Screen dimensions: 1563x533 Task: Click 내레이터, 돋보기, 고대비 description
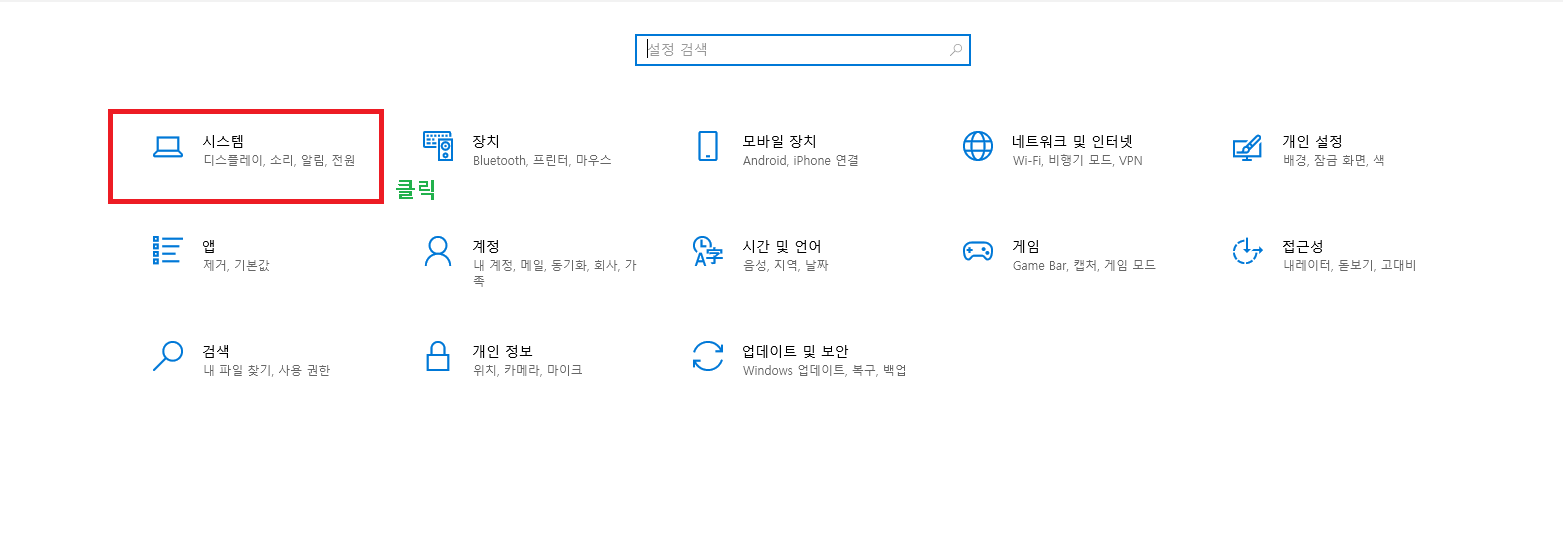pos(1349,266)
